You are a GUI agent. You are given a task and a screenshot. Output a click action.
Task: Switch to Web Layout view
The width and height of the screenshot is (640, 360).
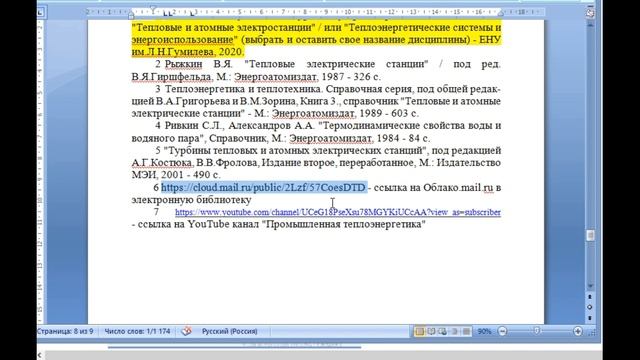[x=443, y=331]
